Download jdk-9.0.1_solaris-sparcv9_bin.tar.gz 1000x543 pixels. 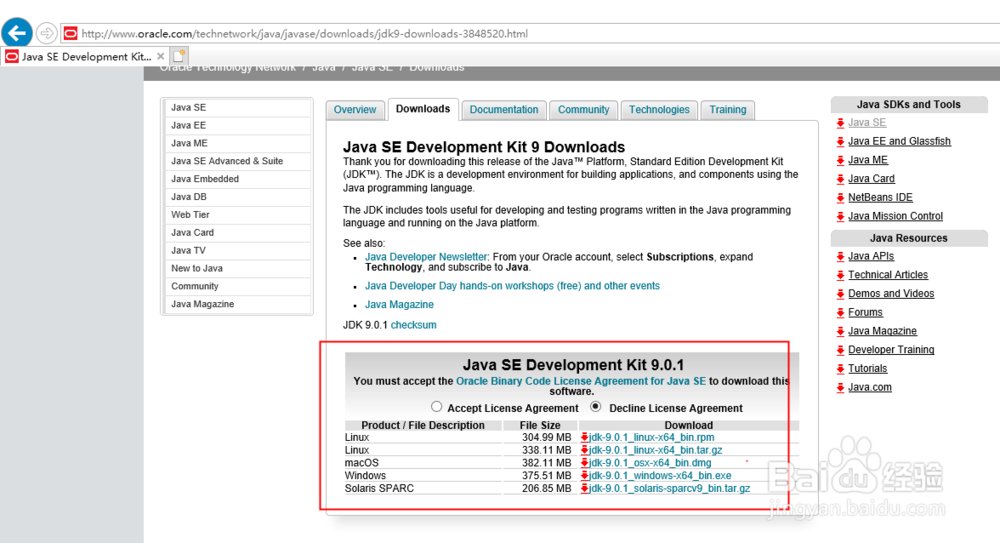(669, 488)
